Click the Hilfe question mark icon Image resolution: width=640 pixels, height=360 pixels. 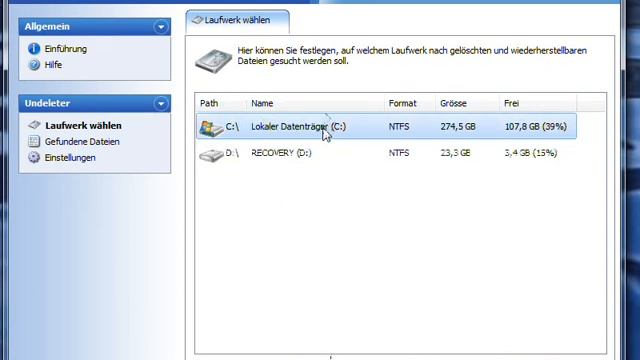click(x=34, y=64)
